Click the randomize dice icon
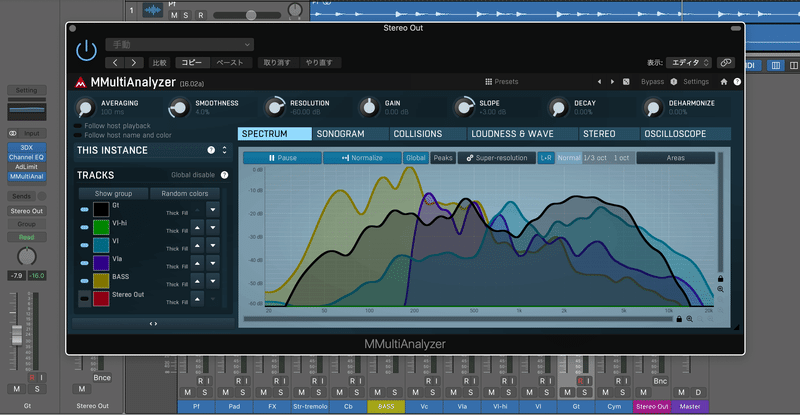This screenshot has width=800, height=415. pos(626,82)
